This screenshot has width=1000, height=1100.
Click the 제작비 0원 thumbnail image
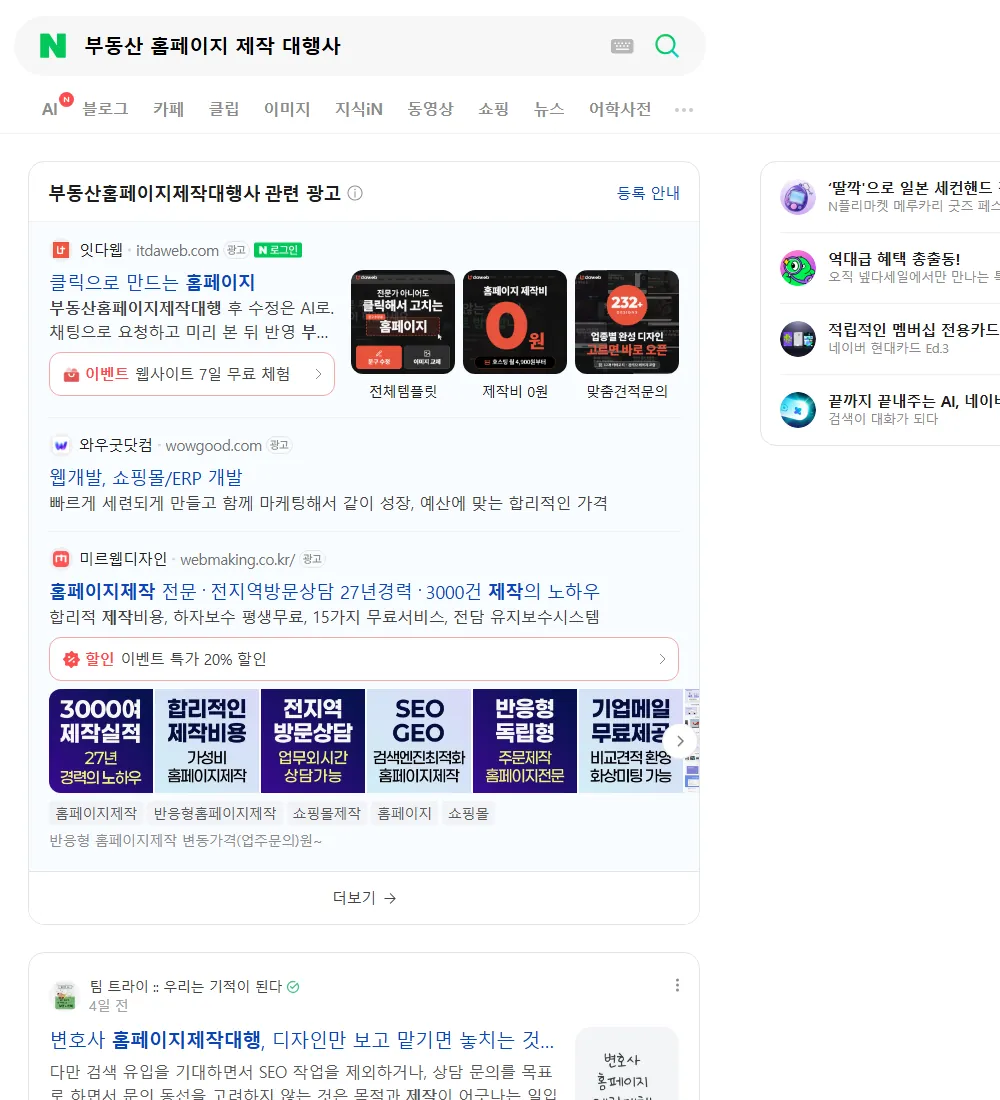(515, 322)
